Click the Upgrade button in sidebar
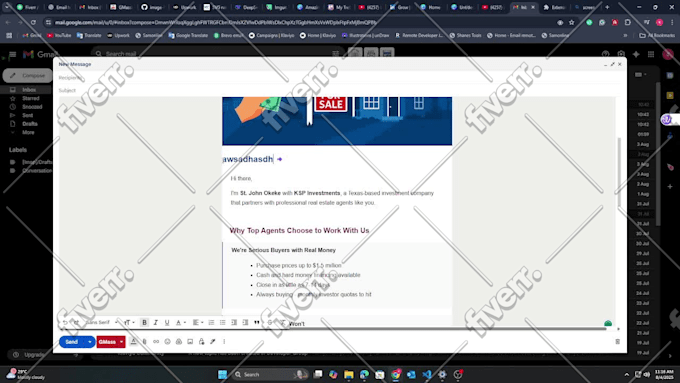Image resolution: width=680 pixels, height=383 pixels. pyautogui.click(x=34, y=355)
